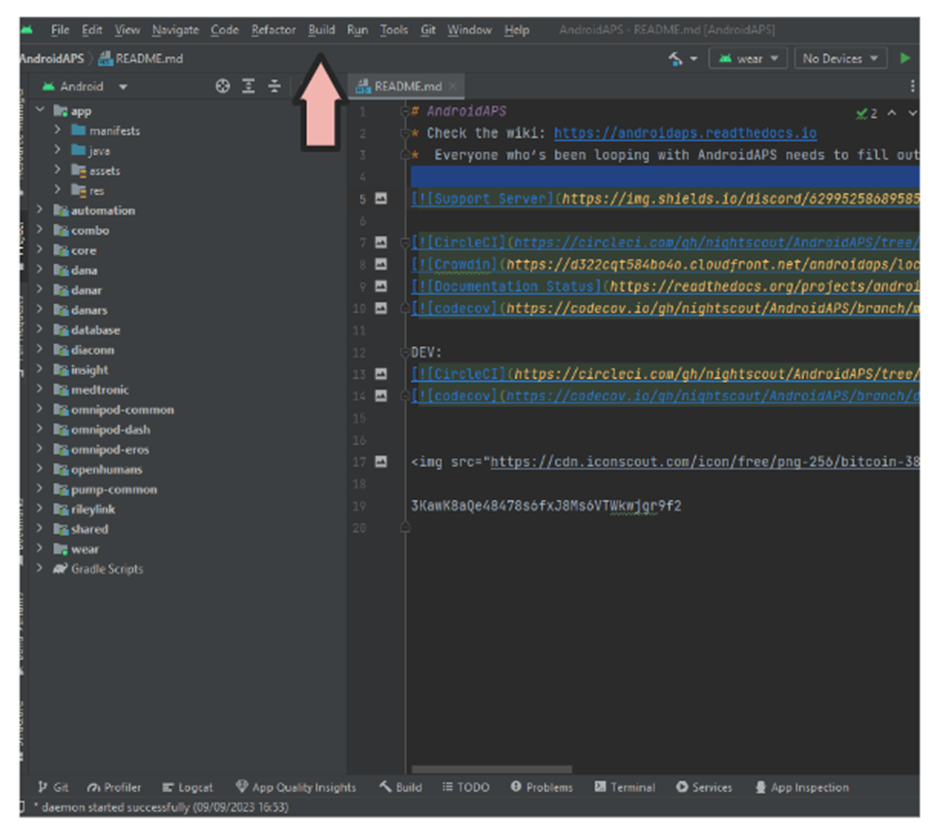Open the Build menu
940x827 pixels.
321,30
